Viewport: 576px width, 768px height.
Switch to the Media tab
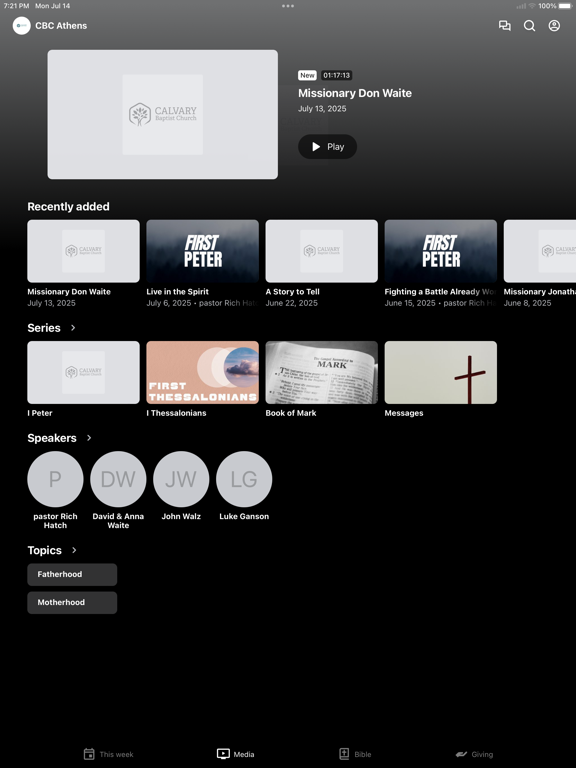(235, 754)
